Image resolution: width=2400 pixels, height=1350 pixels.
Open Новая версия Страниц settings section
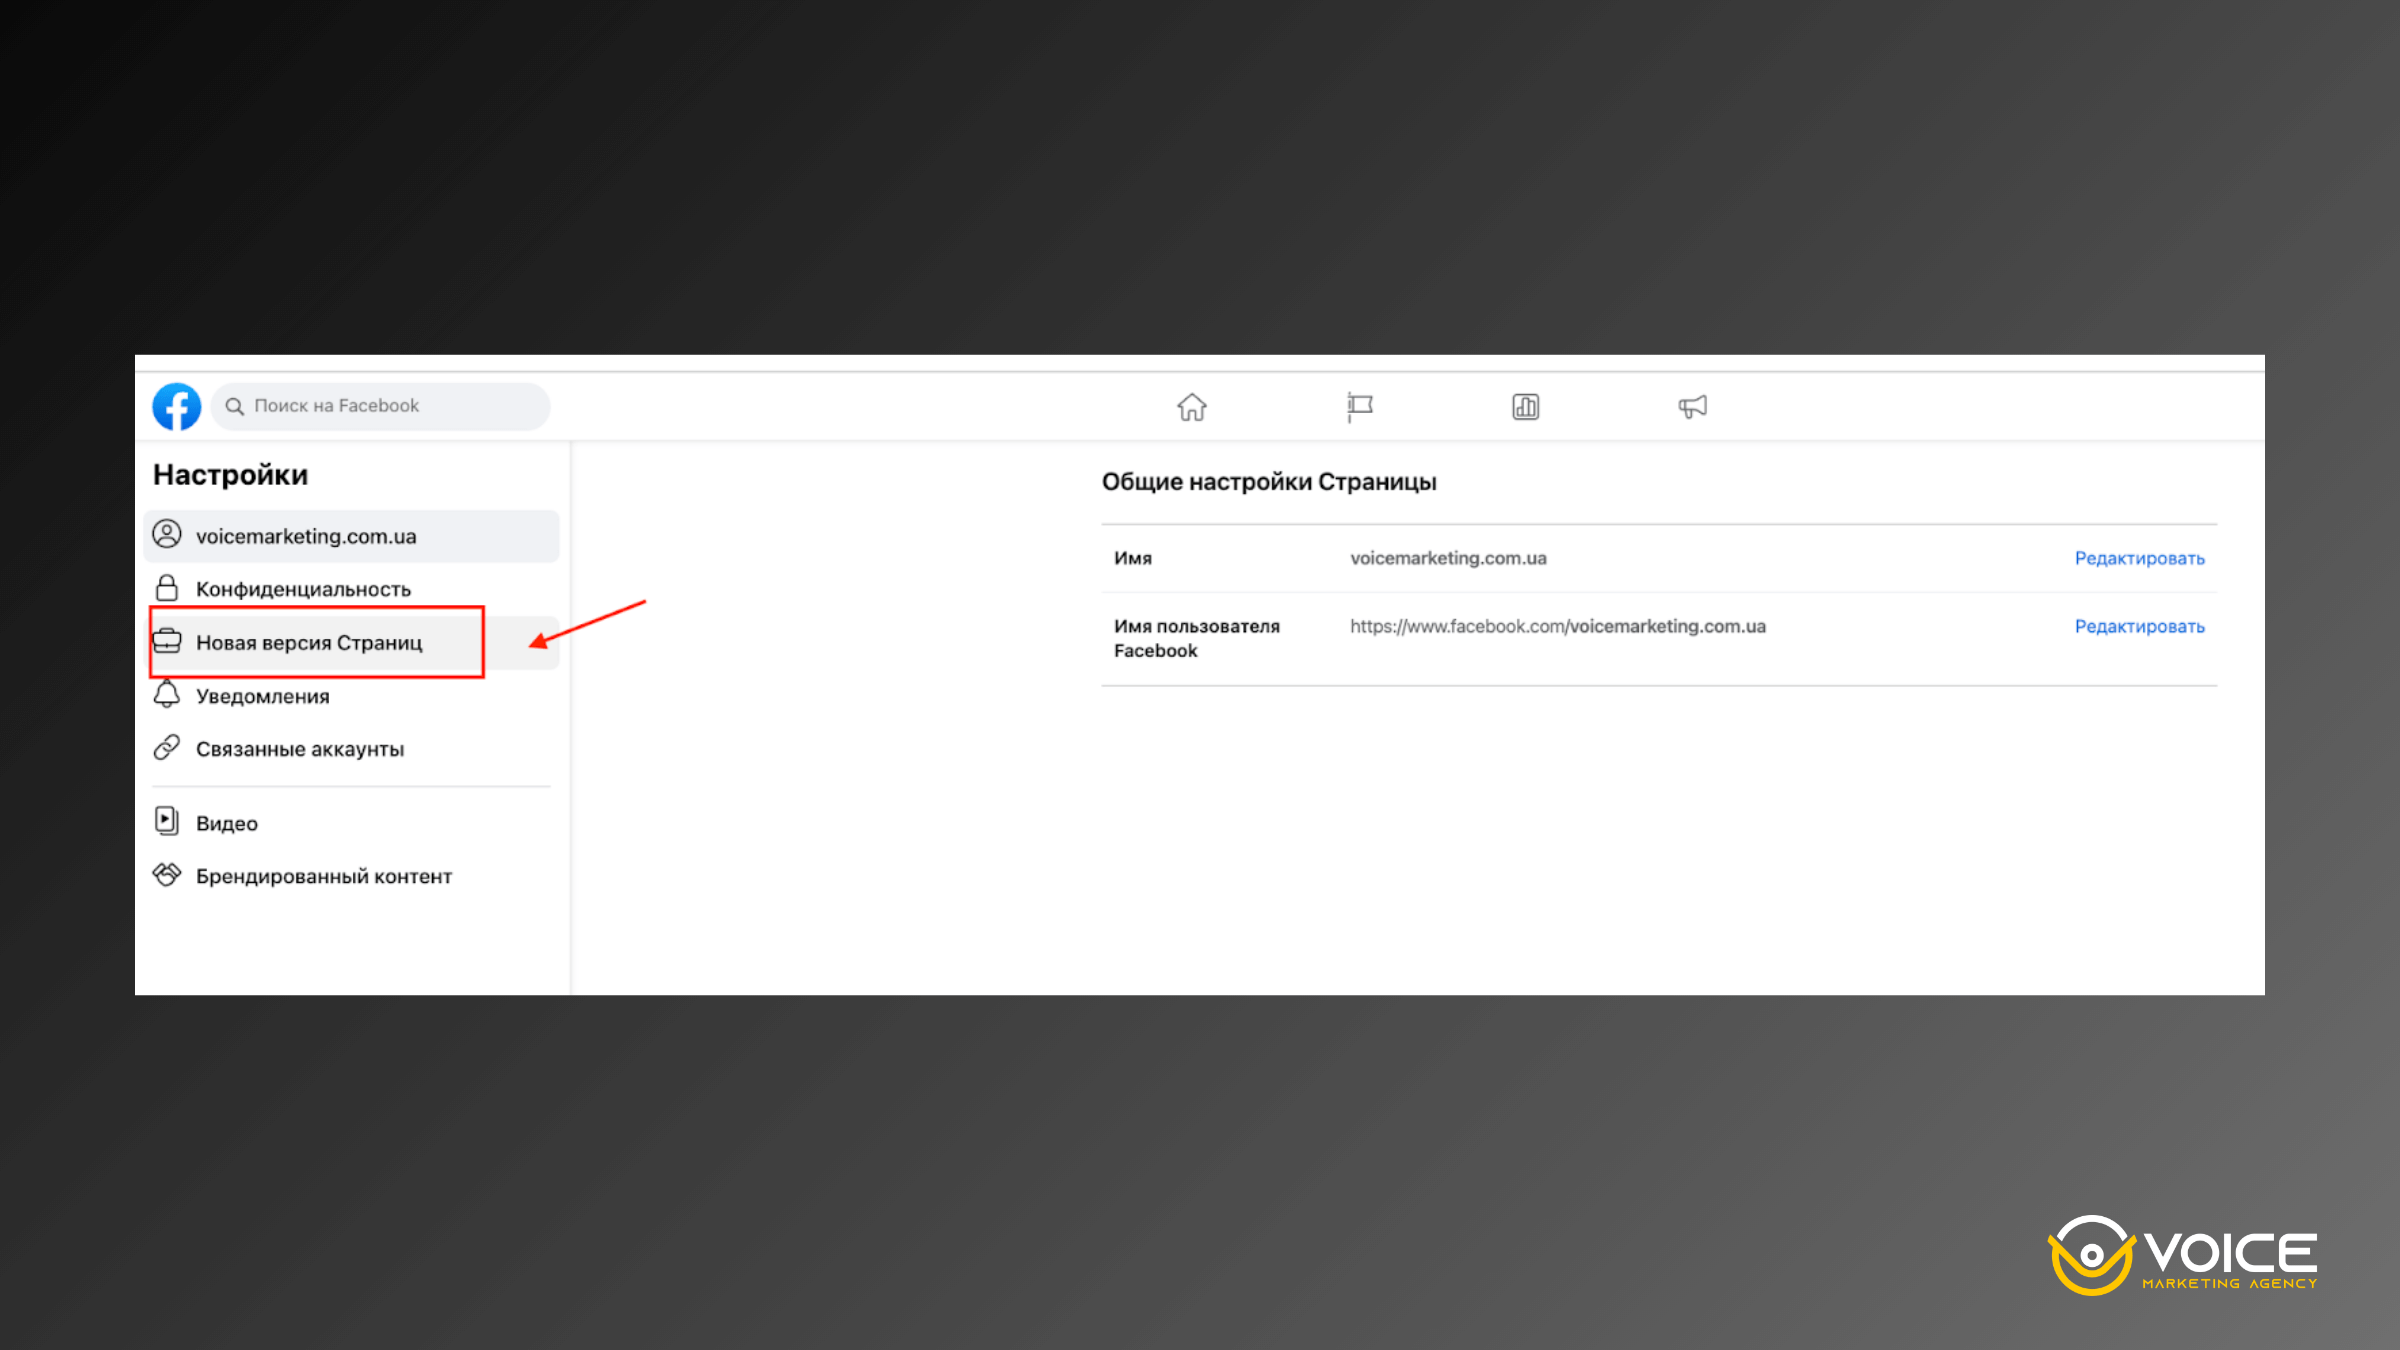(x=310, y=643)
